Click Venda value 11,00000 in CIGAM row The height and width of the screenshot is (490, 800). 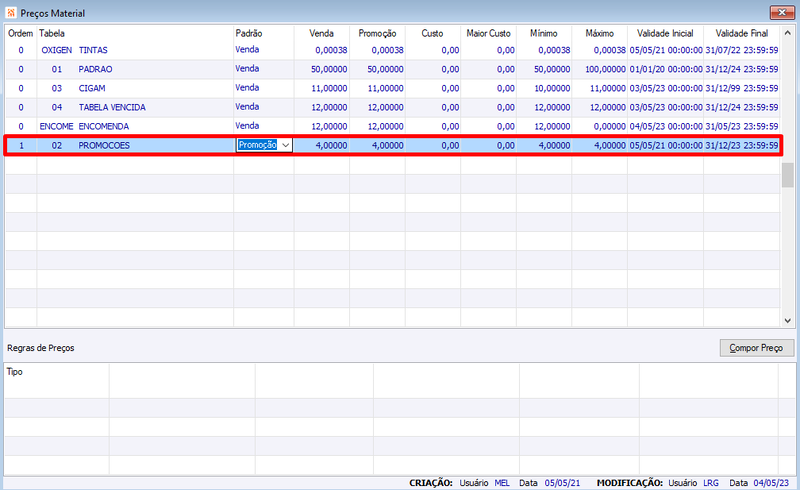pos(329,88)
